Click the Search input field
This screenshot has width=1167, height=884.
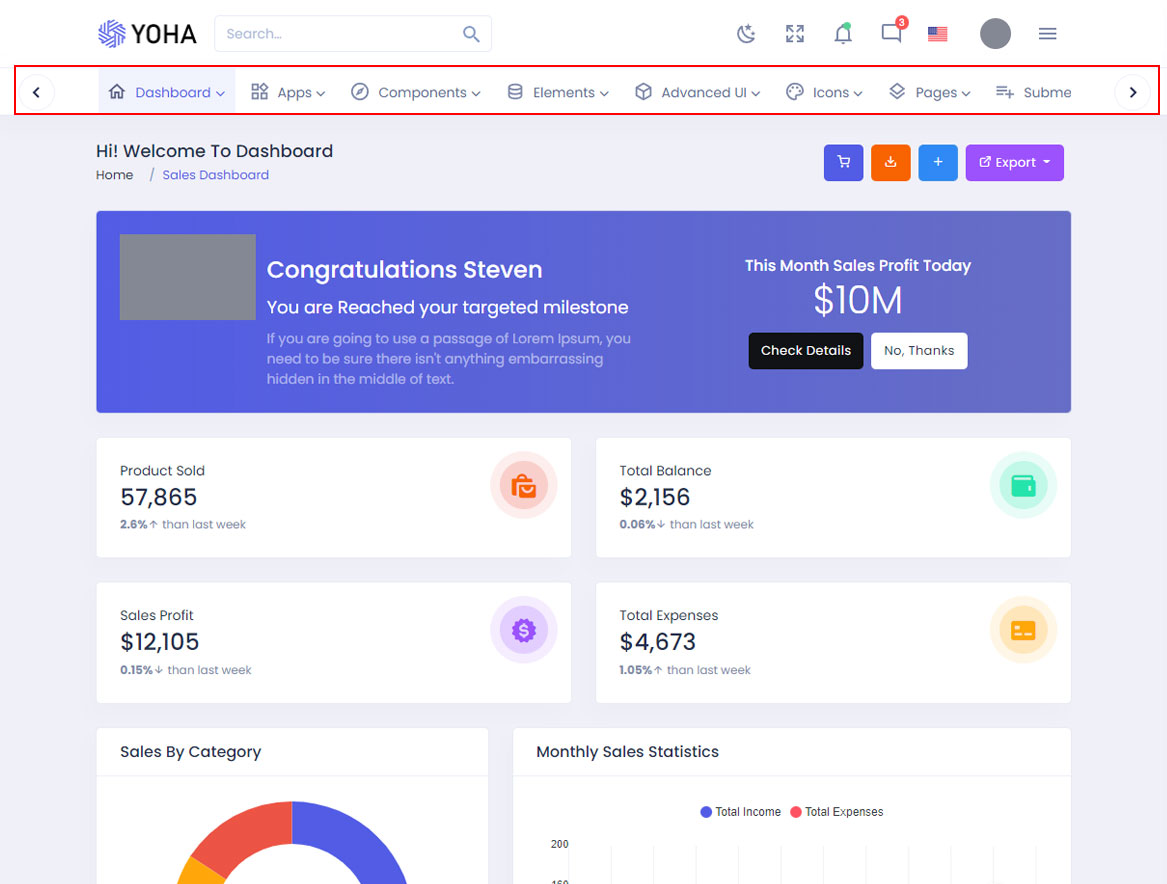(340, 34)
